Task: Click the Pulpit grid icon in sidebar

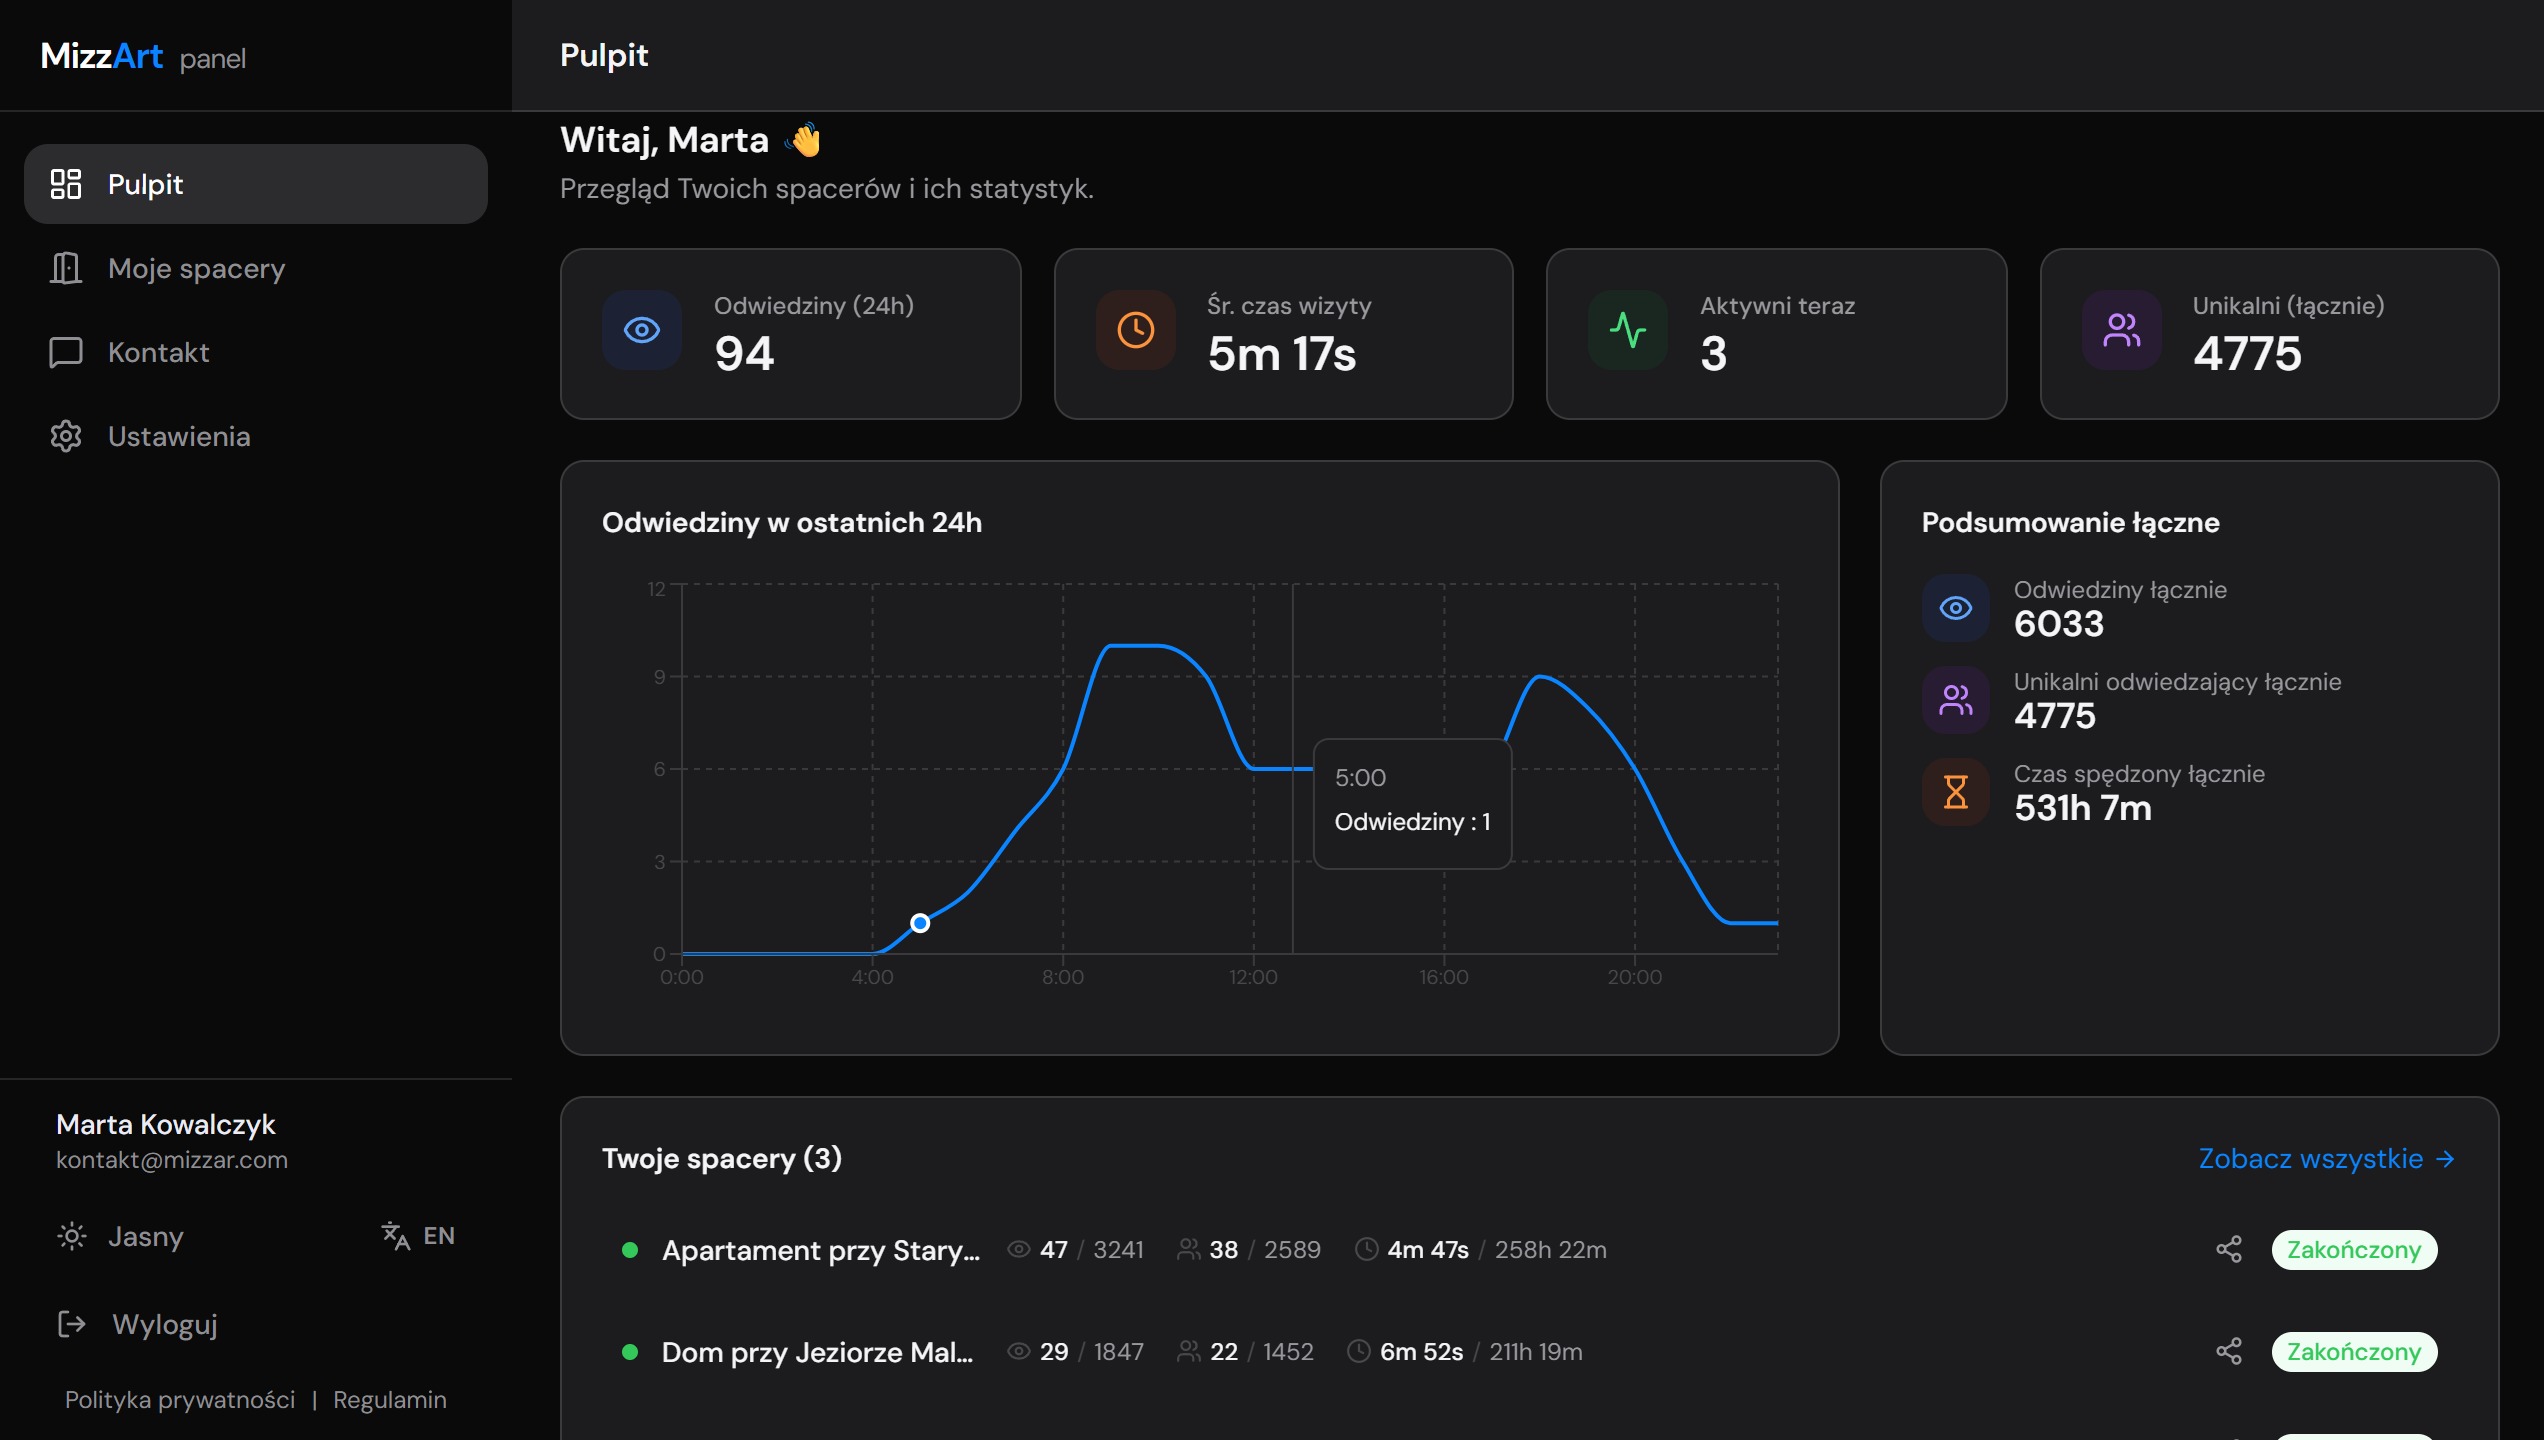Action: point(66,184)
